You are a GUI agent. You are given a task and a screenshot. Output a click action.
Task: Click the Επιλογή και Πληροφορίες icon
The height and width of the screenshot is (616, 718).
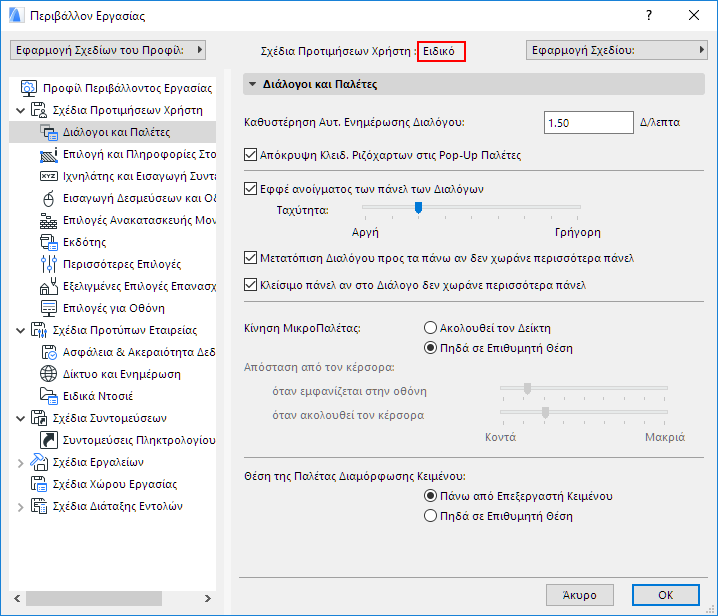(x=49, y=154)
